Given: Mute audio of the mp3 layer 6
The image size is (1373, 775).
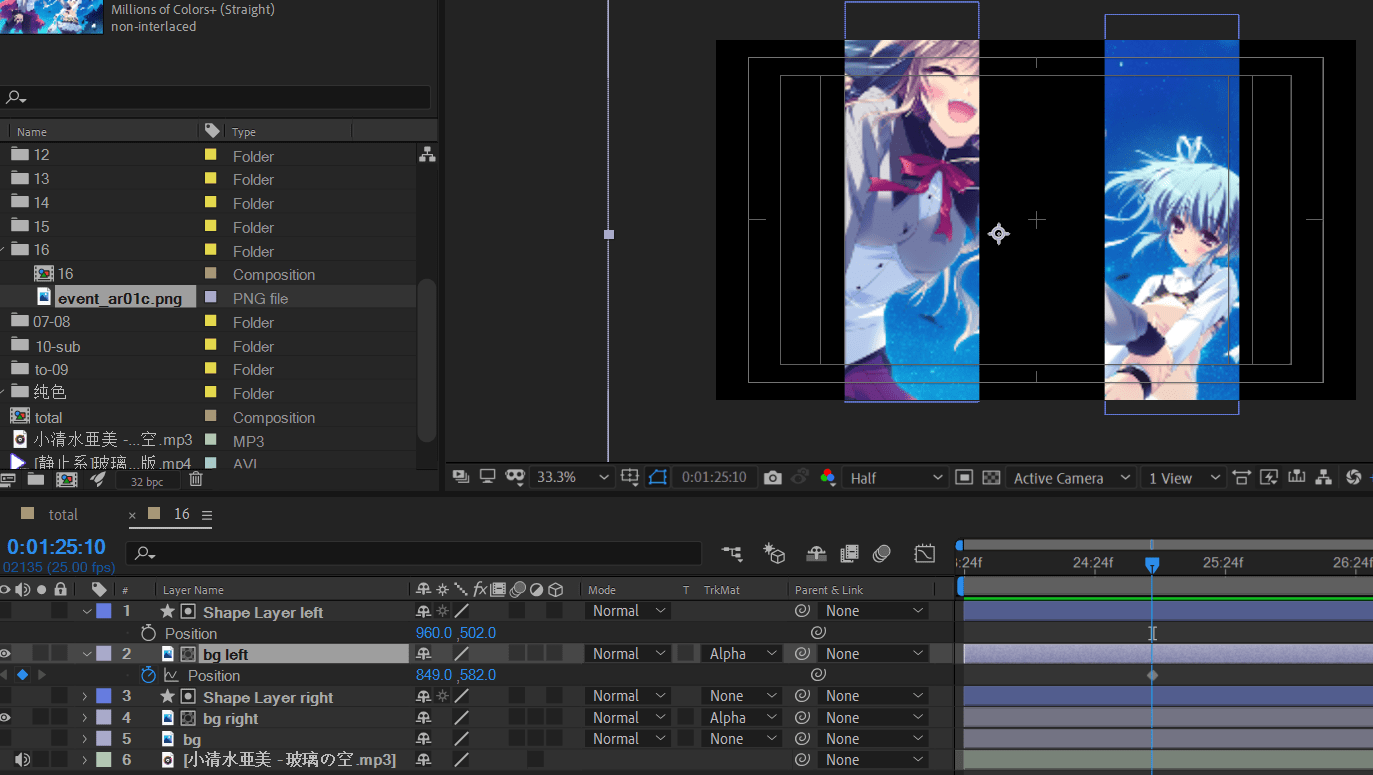Looking at the screenshot, I should [23, 760].
